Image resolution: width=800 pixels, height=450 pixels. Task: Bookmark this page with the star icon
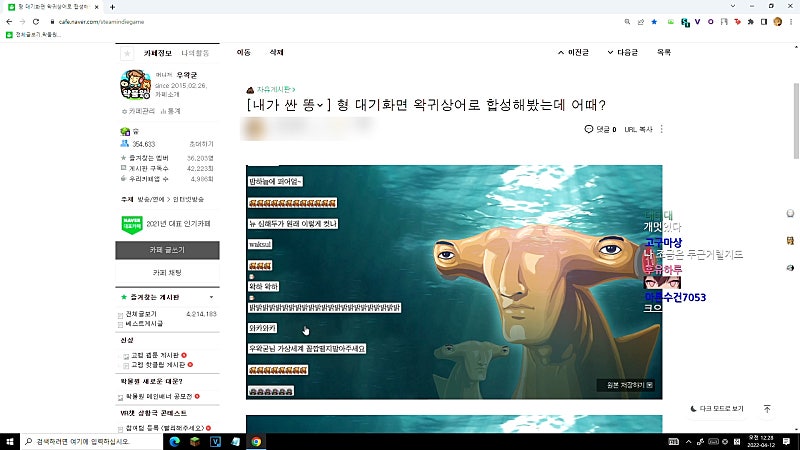click(654, 22)
